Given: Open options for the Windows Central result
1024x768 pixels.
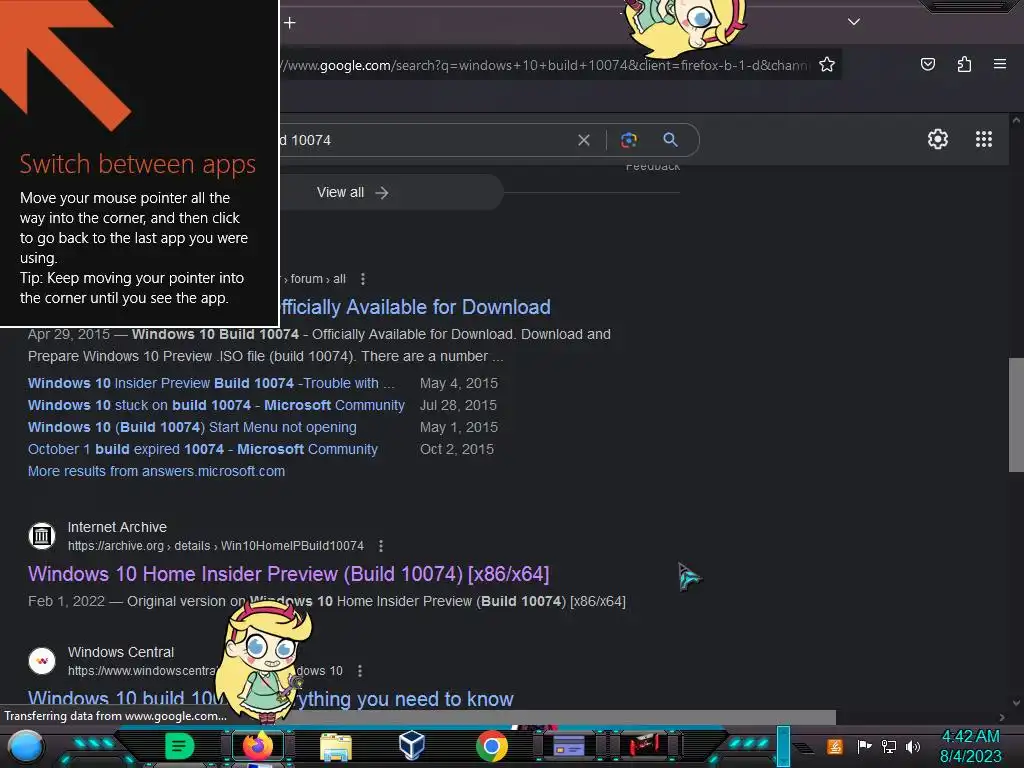Looking at the screenshot, I should [x=360, y=671].
